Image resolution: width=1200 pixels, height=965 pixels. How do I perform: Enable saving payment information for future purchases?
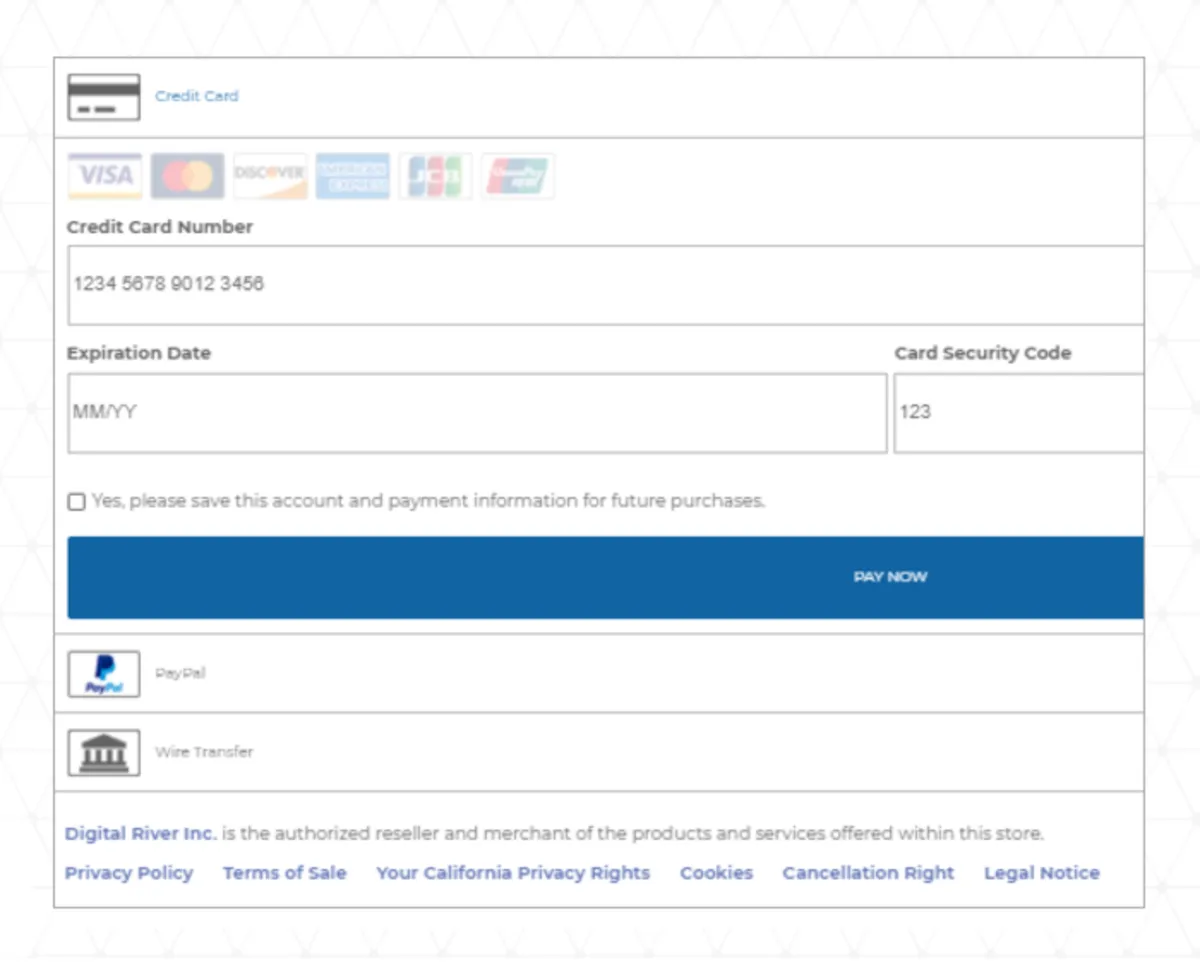click(x=77, y=502)
